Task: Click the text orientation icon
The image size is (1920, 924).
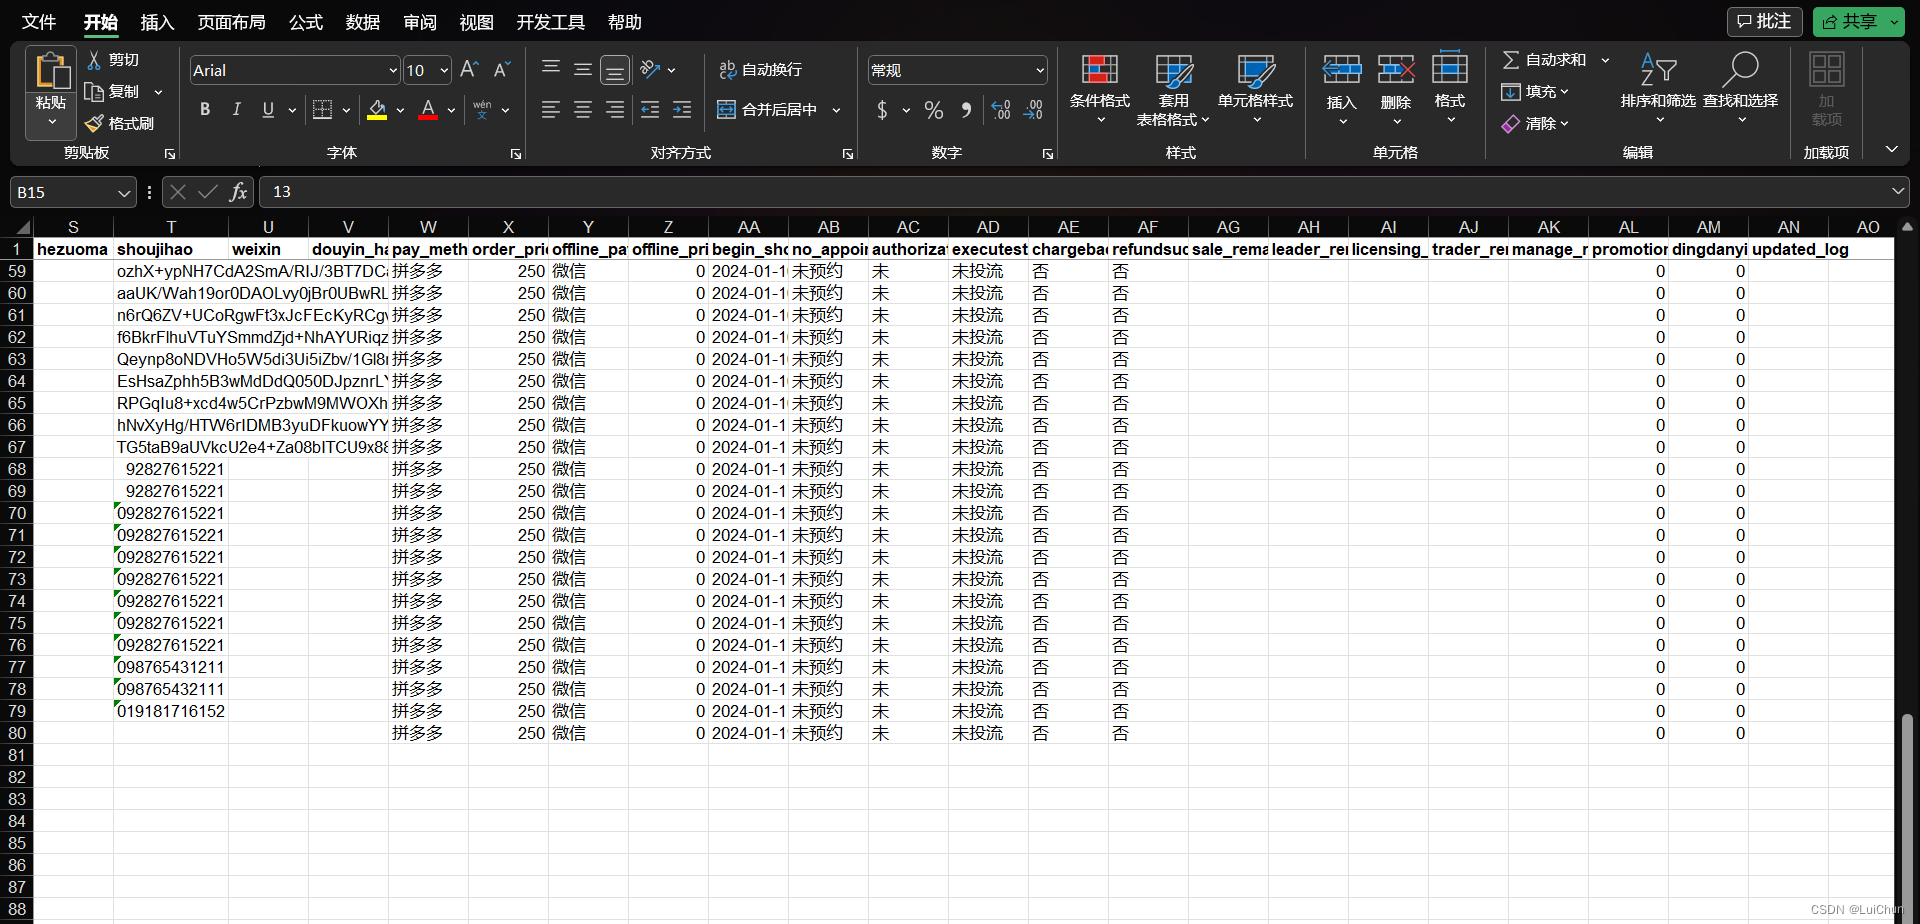Action: (x=650, y=69)
